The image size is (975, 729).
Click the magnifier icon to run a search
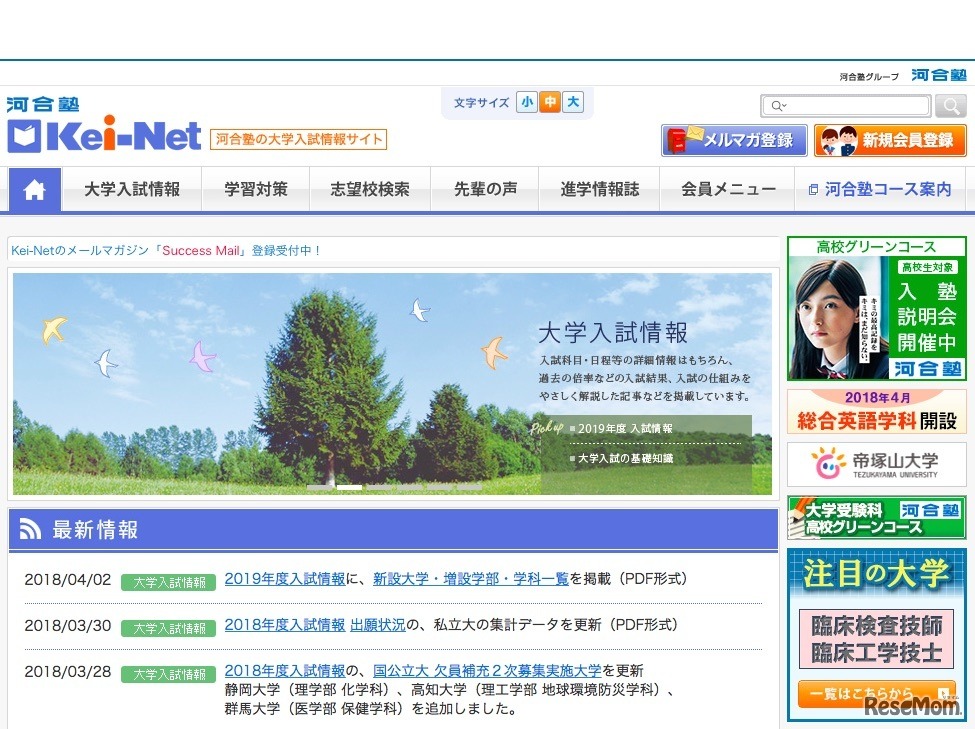coord(949,105)
